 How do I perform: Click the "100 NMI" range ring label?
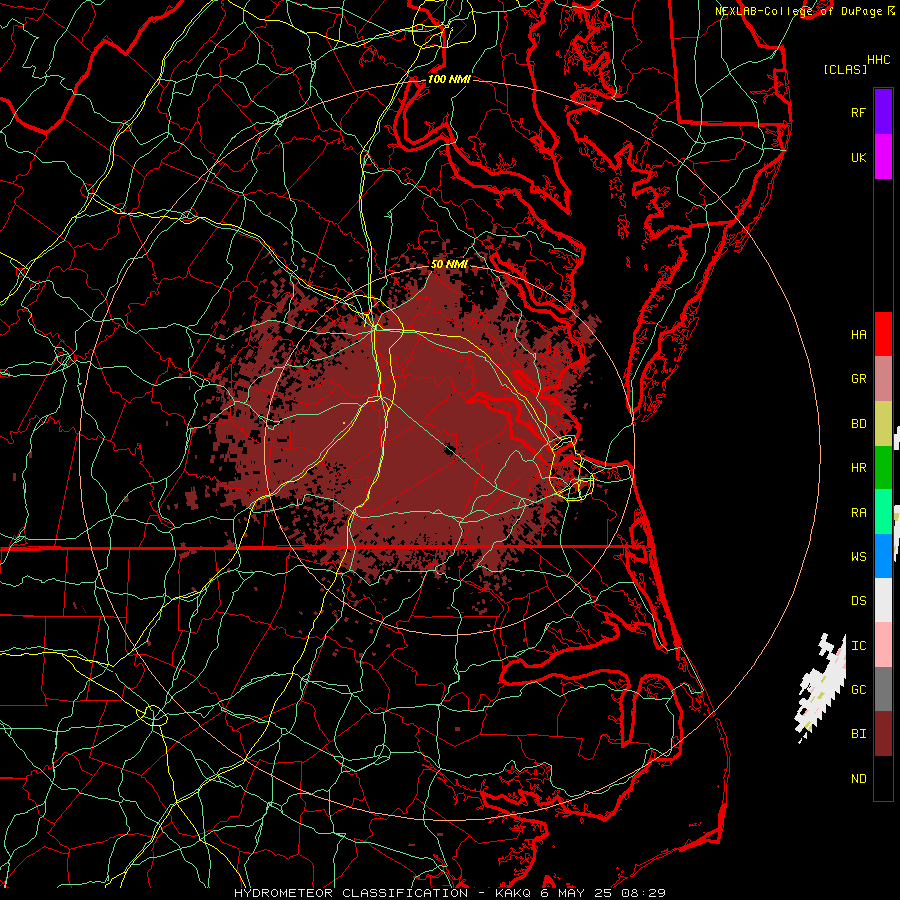(449, 79)
